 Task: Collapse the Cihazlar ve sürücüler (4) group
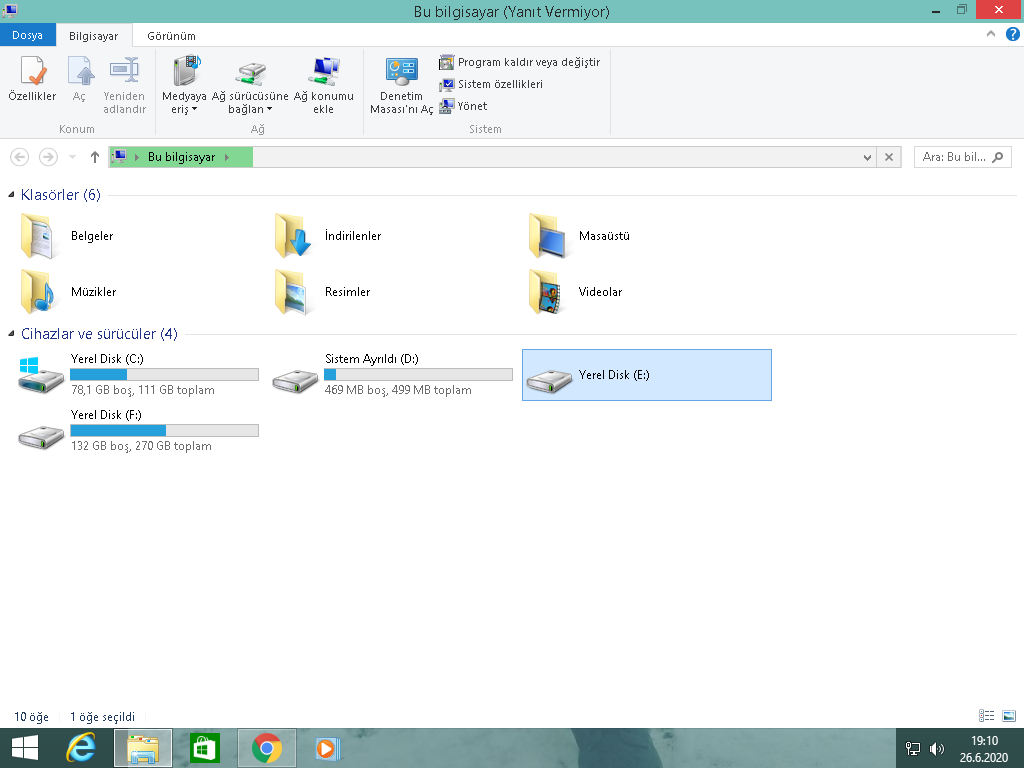(11, 334)
